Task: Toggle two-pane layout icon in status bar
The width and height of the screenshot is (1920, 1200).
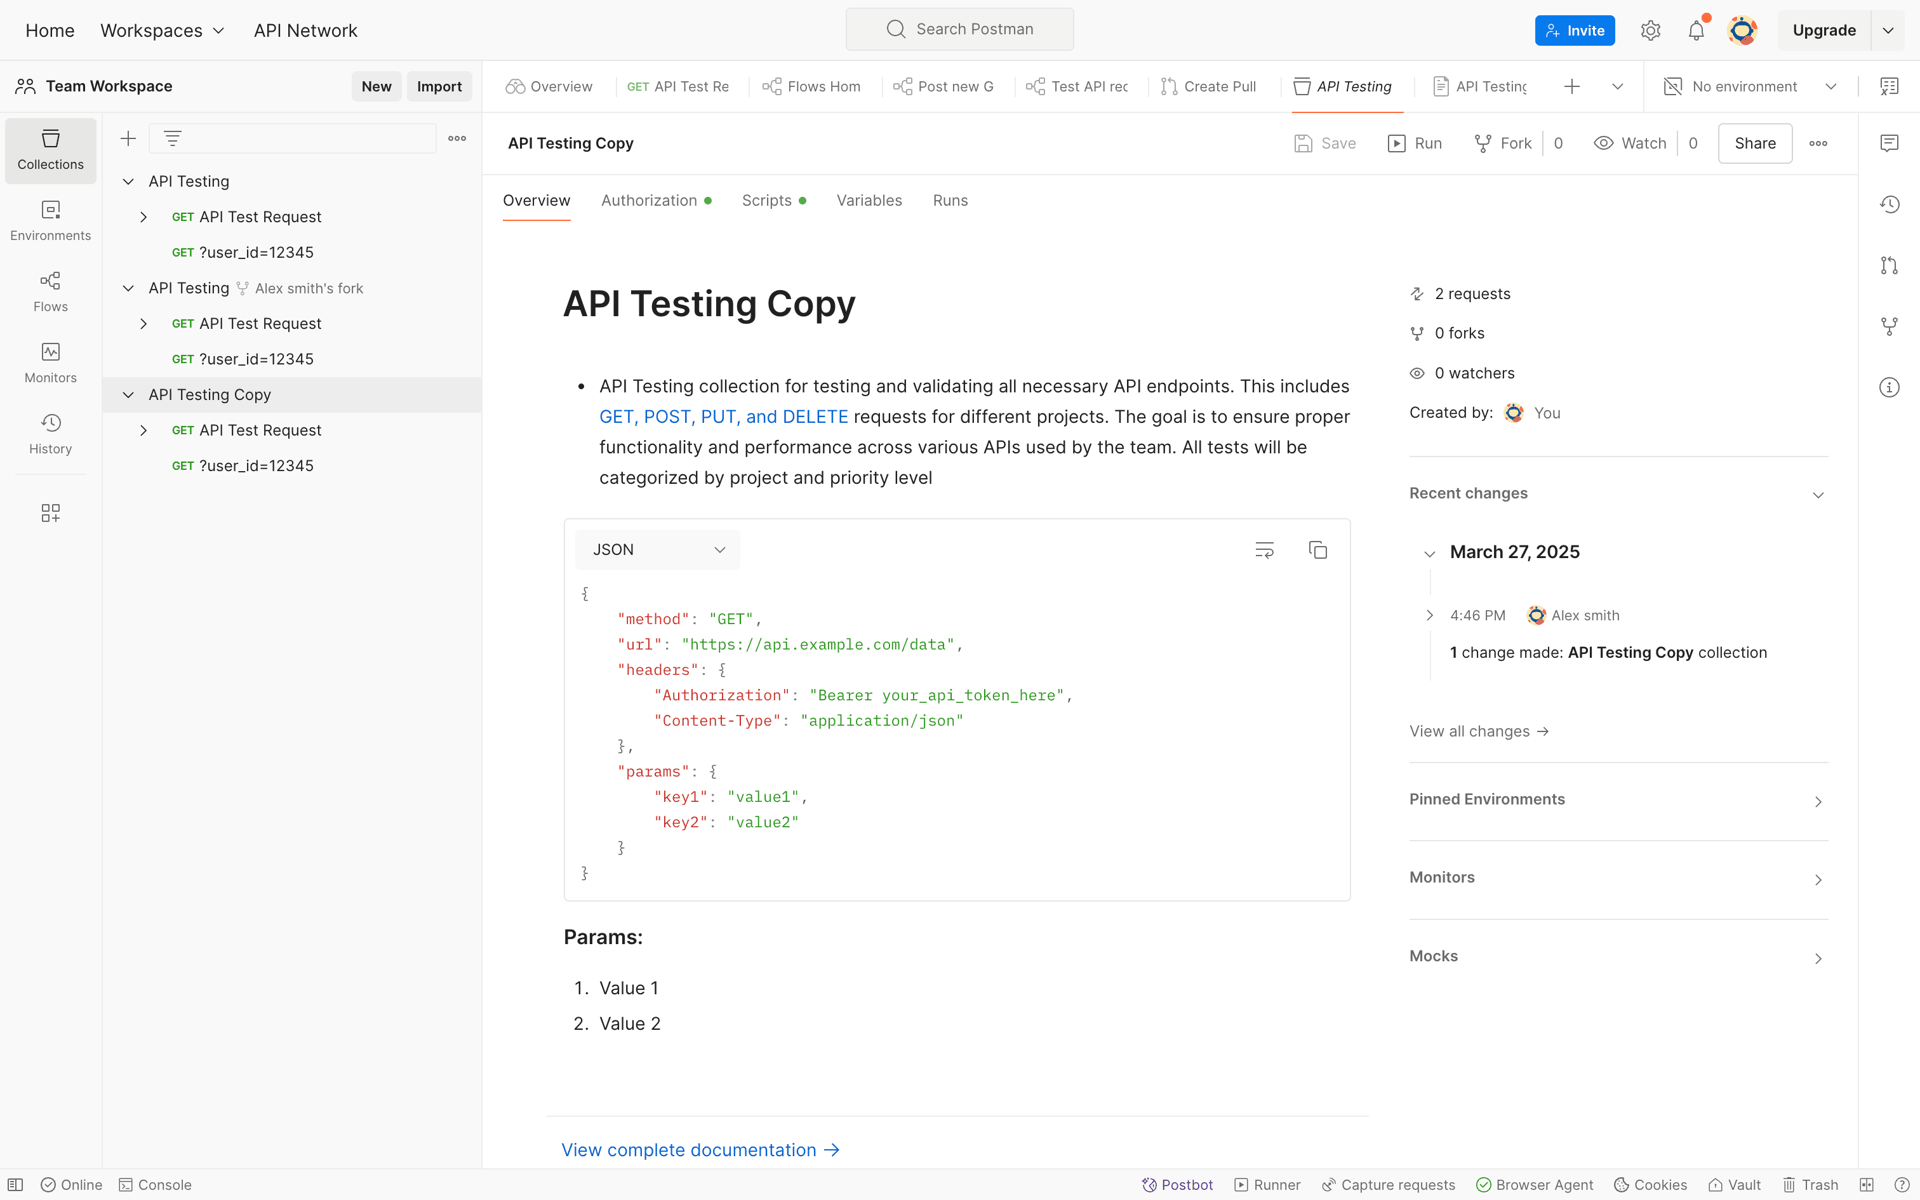Action: click(1866, 1185)
